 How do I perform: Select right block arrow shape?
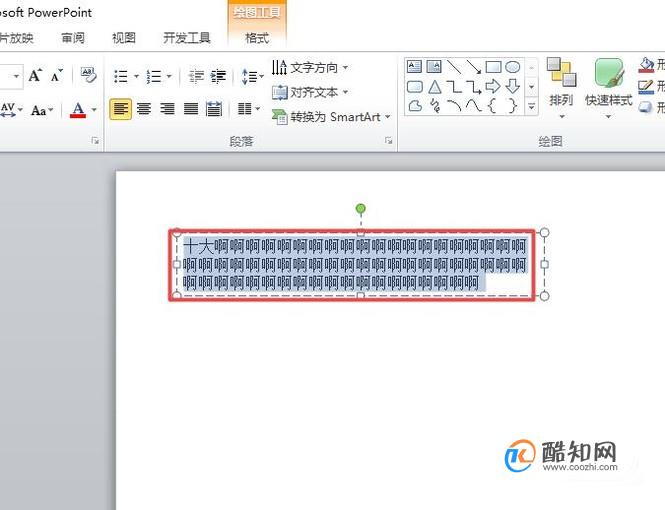tap(493, 86)
